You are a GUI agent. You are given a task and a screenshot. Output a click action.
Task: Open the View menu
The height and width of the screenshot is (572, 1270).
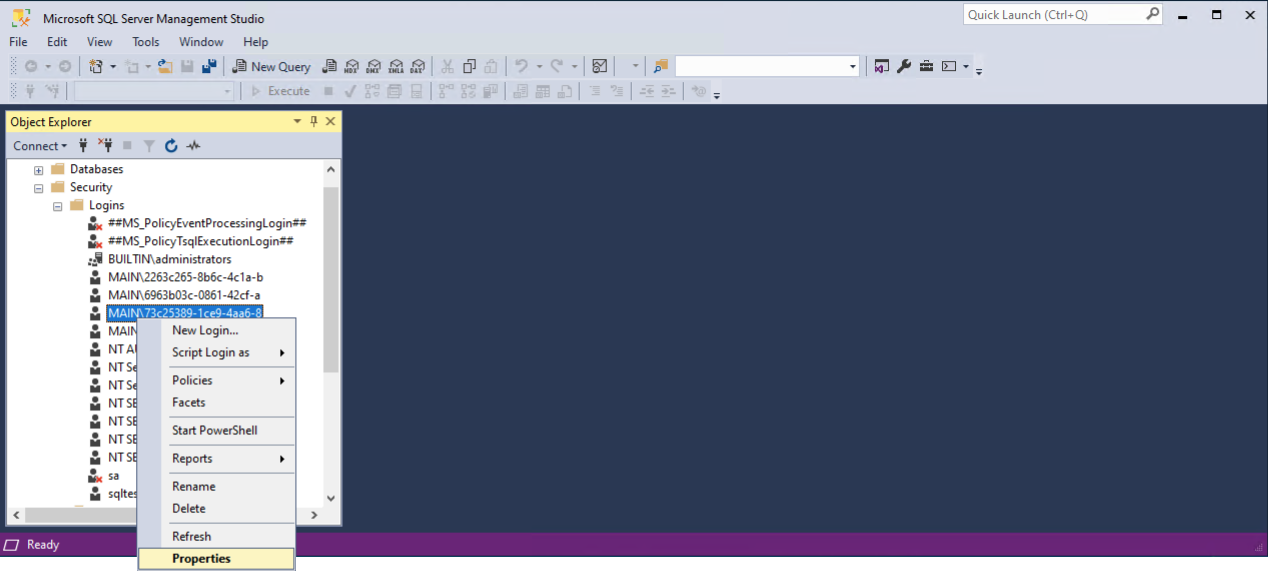[100, 42]
